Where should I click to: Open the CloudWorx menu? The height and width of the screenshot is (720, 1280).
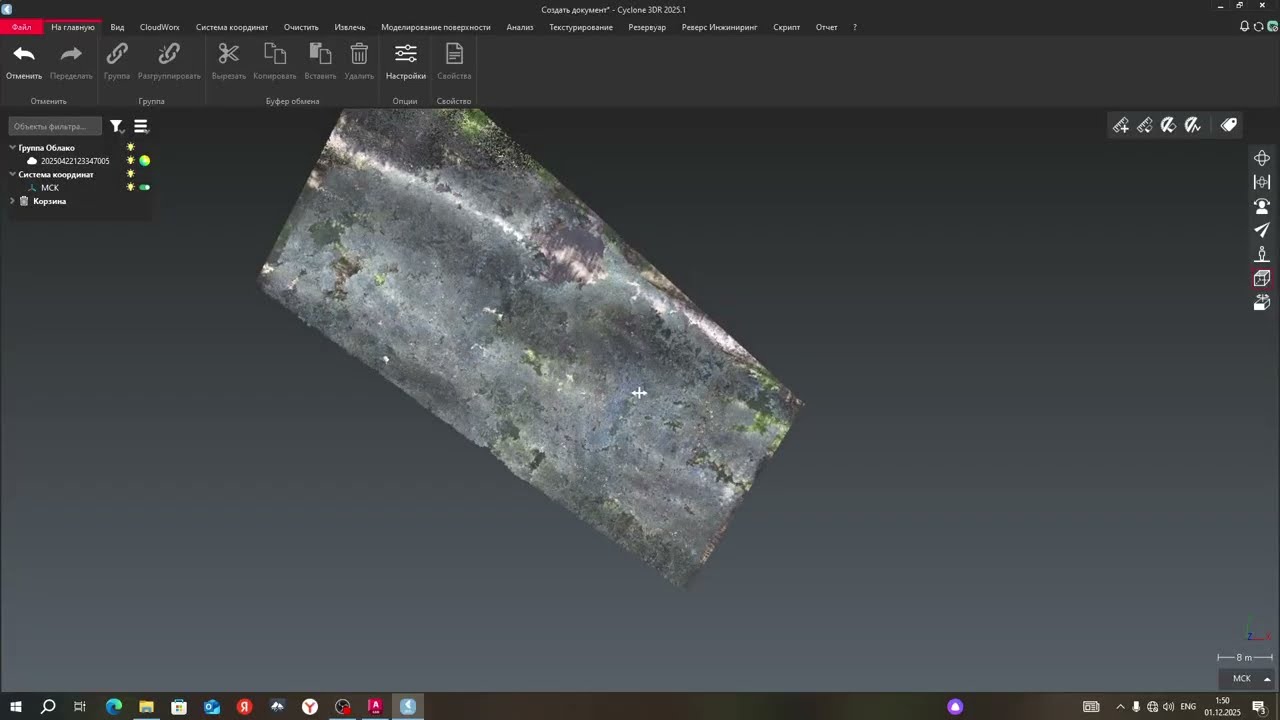click(x=159, y=27)
